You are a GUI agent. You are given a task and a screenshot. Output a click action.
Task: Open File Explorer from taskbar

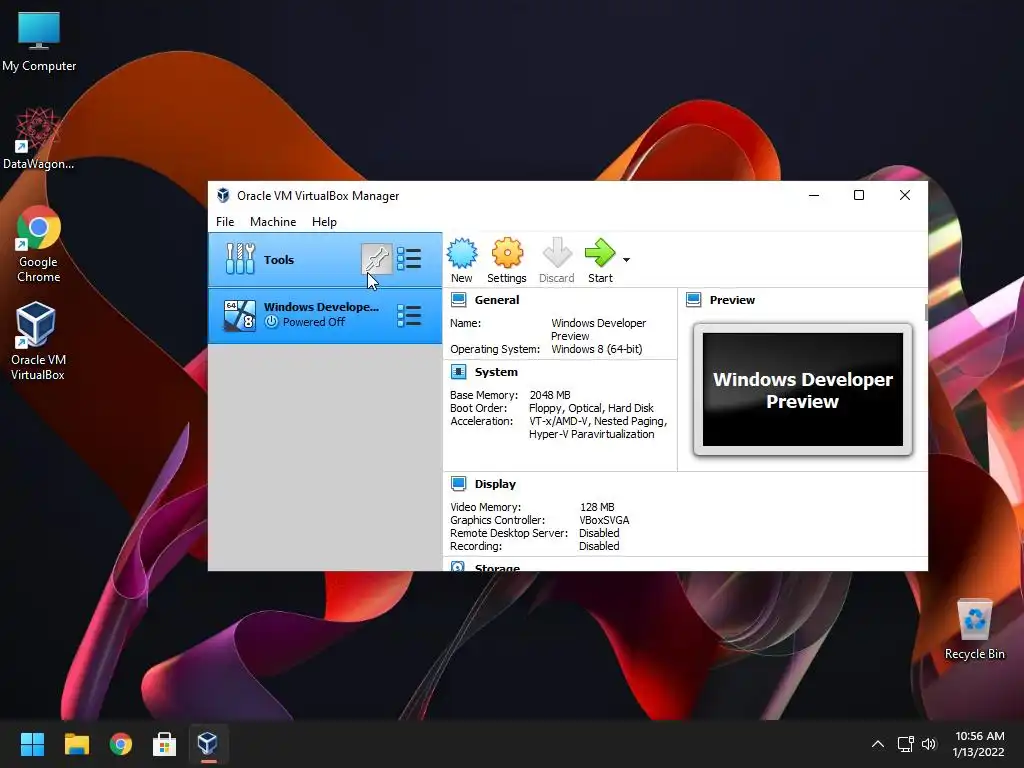(76, 744)
